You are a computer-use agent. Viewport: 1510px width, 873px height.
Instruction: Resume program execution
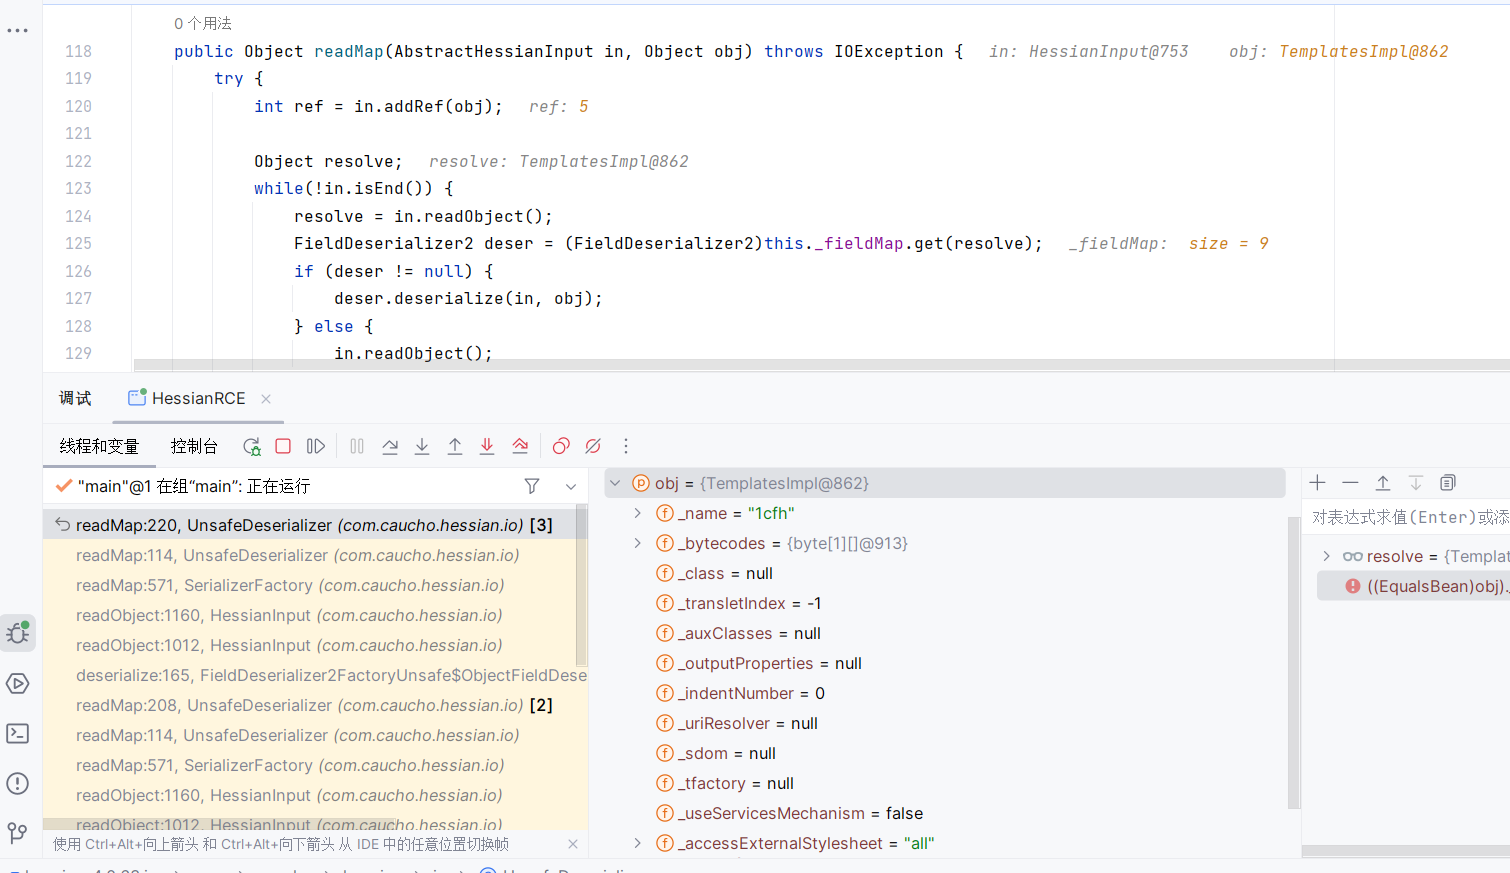tap(316, 446)
